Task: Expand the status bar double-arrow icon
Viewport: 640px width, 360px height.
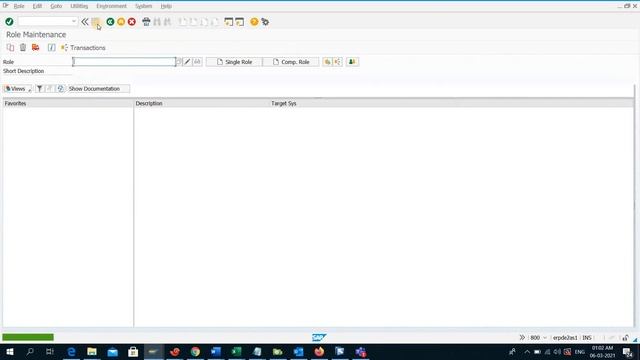Action: pos(522,338)
